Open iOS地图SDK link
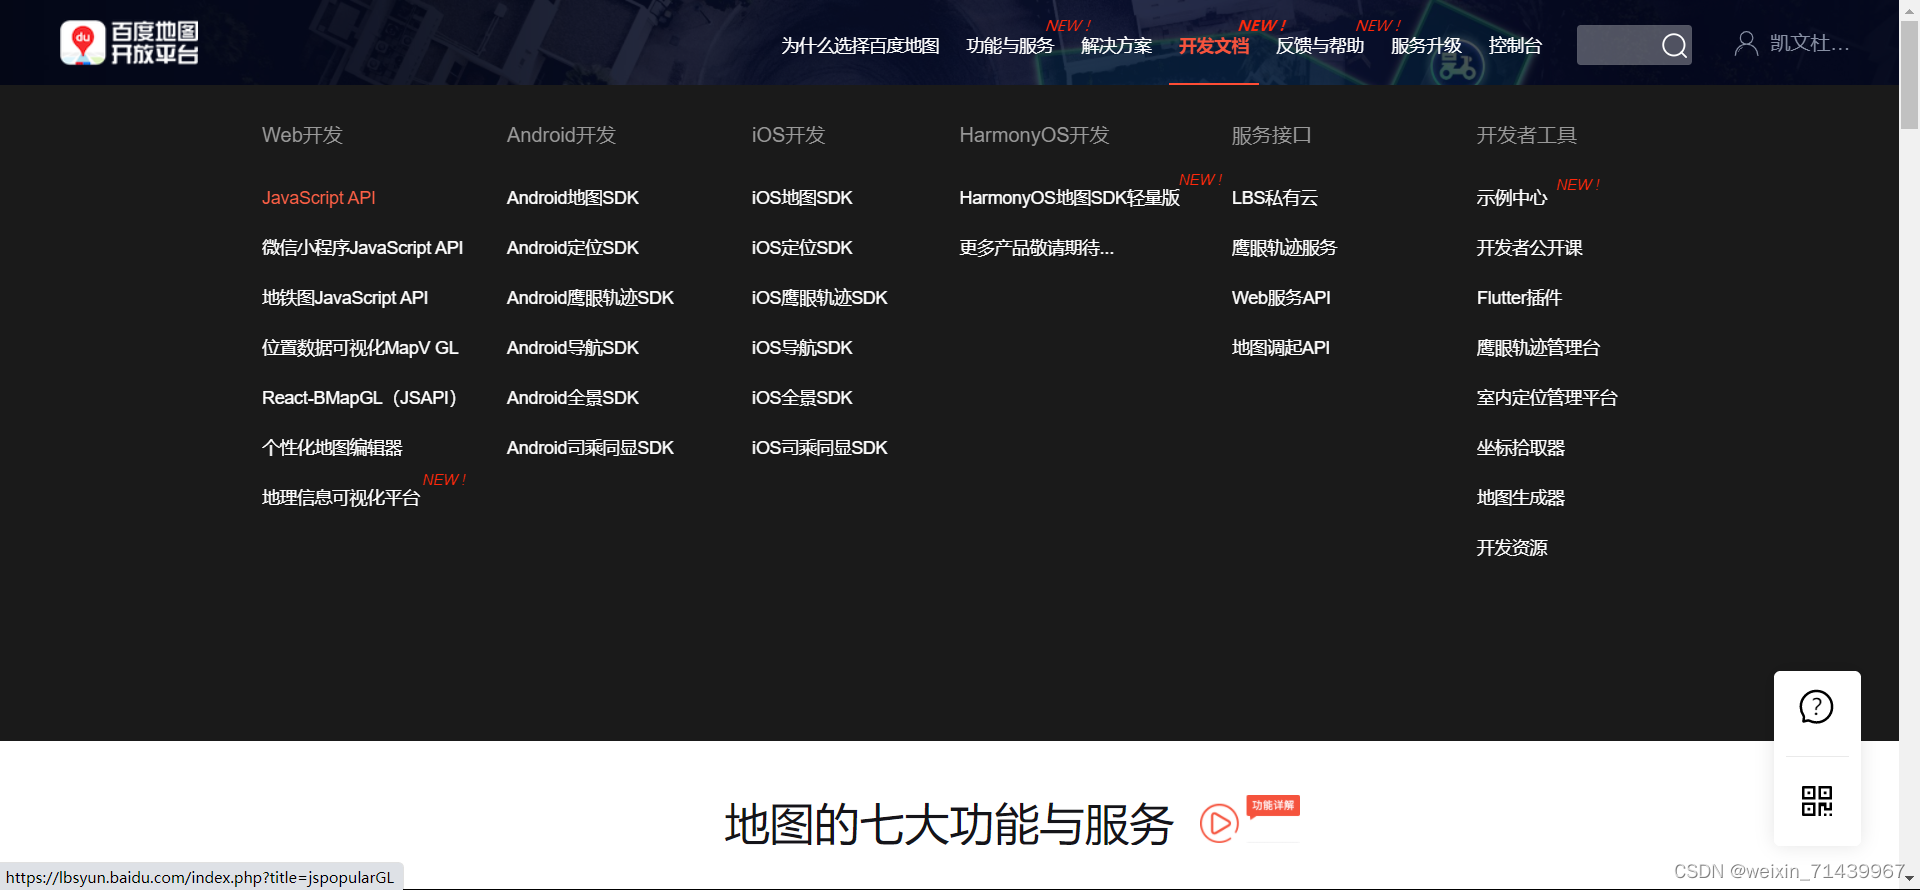The width and height of the screenshot is (1920, 890). point(802,198)
